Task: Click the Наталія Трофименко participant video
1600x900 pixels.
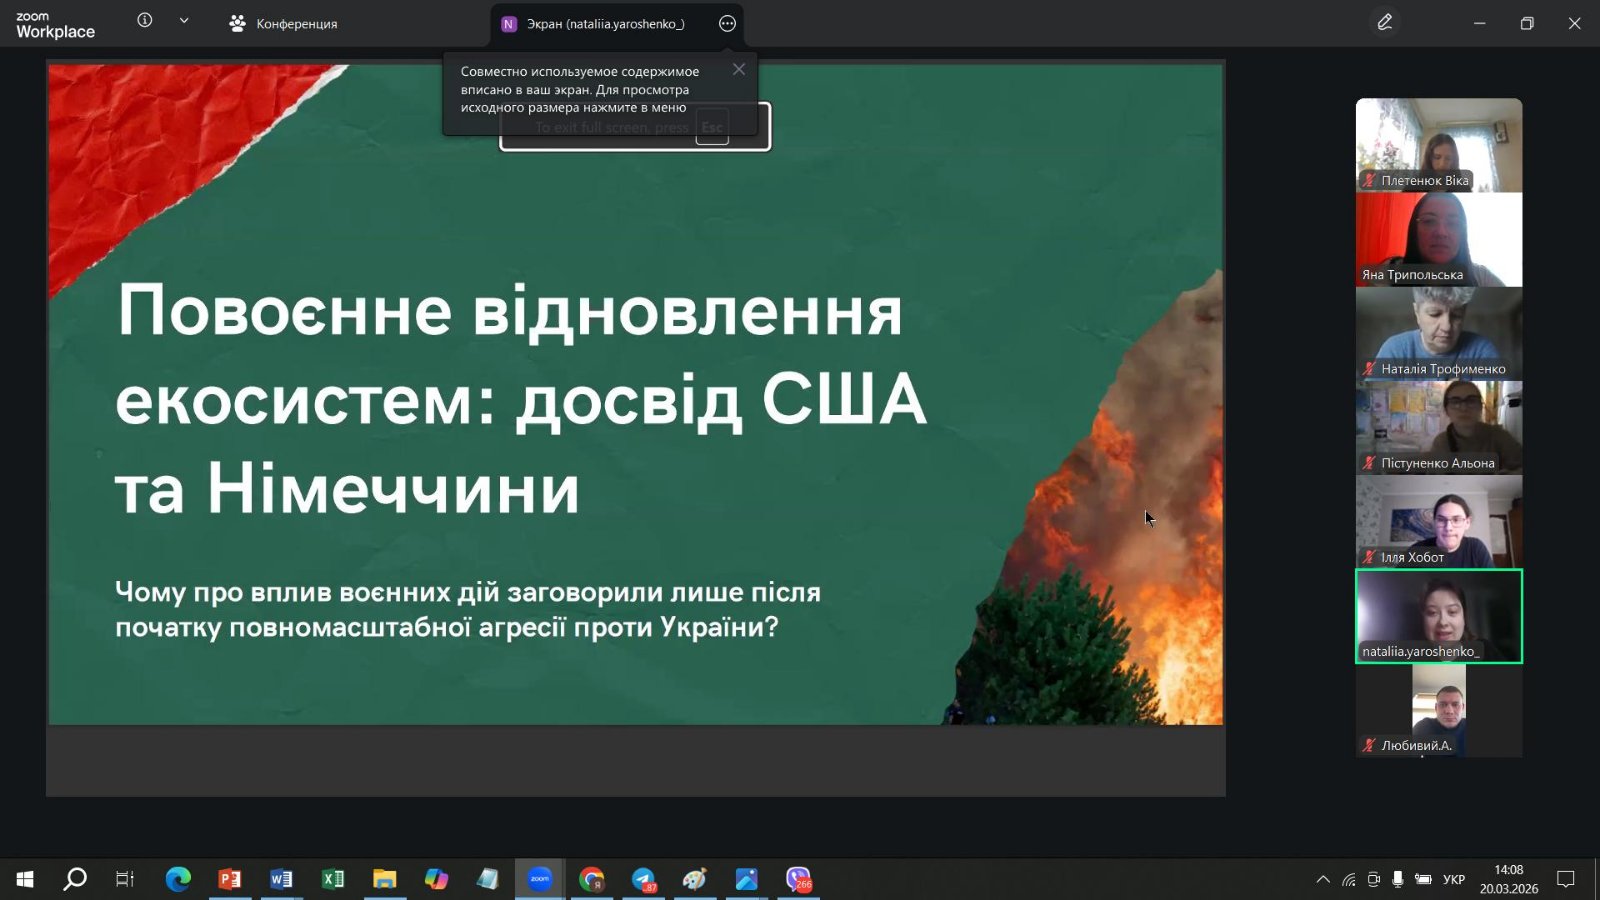Action: [1438, 333]
